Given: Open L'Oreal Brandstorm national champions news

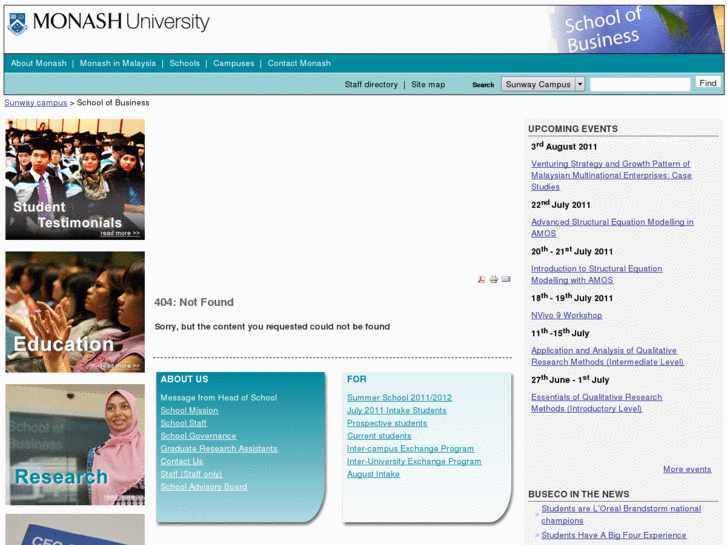Looking at the screenshot, I should (x=621, y=514).
